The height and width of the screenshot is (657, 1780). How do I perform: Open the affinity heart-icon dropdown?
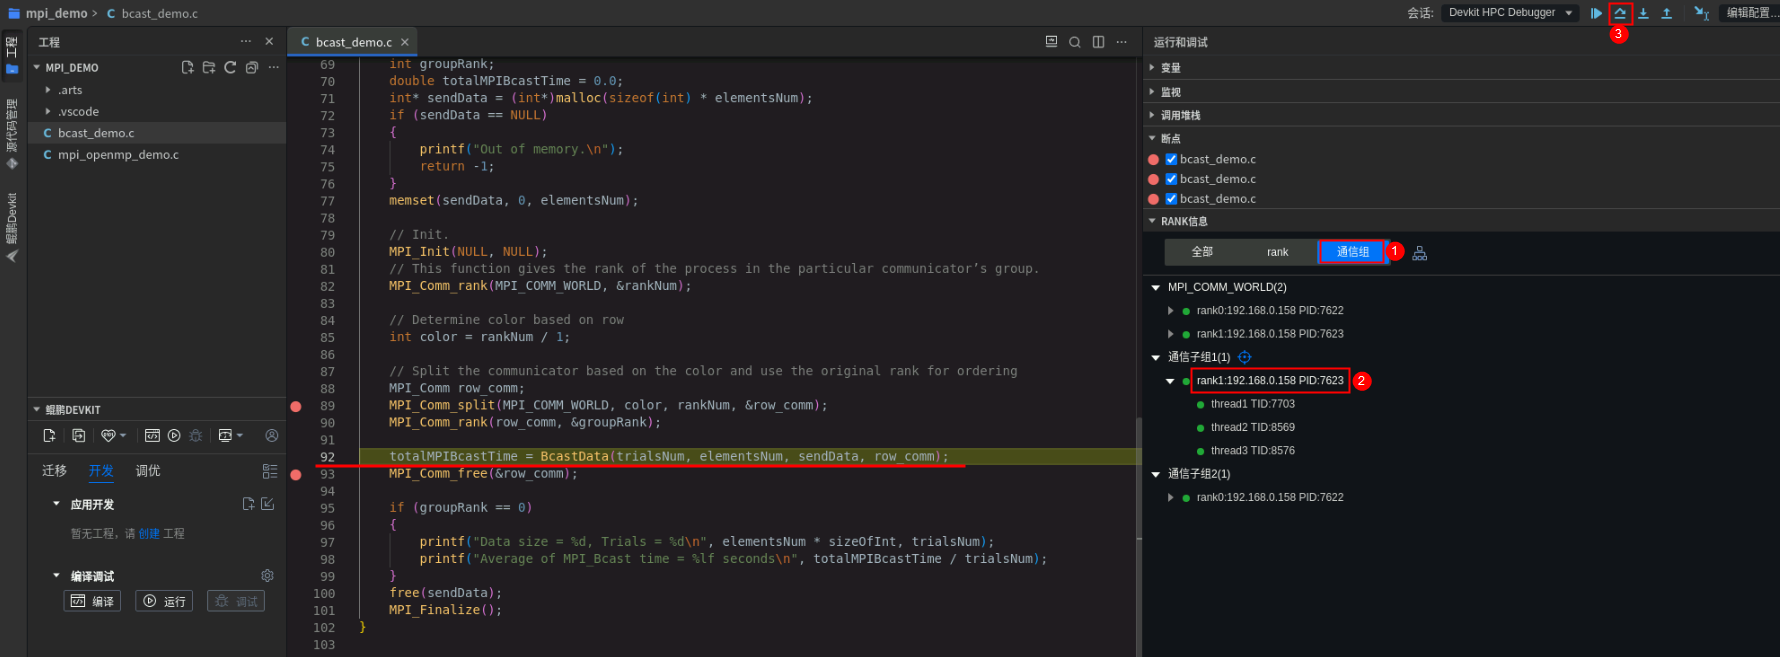tap(113, 436)
